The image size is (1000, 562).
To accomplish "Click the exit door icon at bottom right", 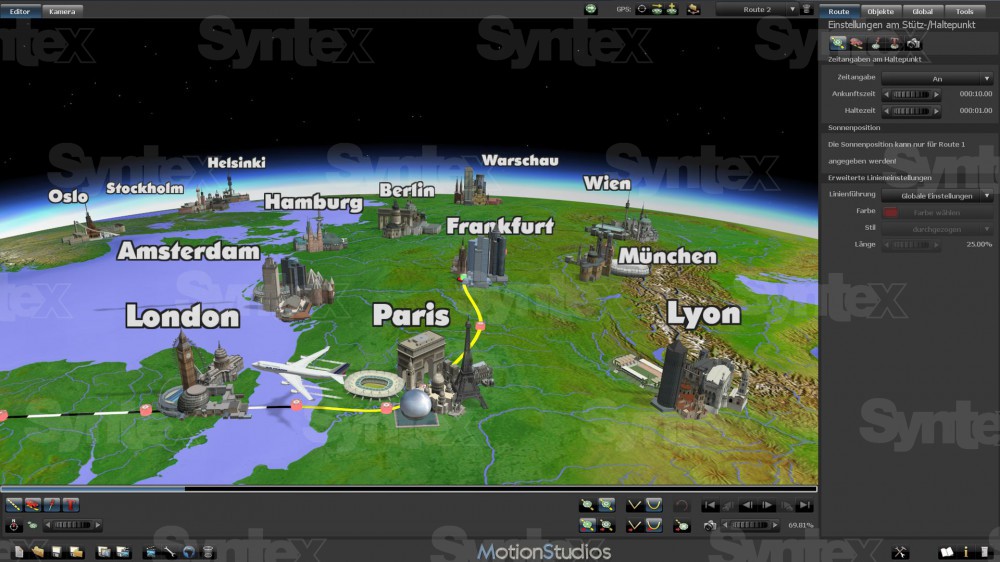I will click(984, 552).
